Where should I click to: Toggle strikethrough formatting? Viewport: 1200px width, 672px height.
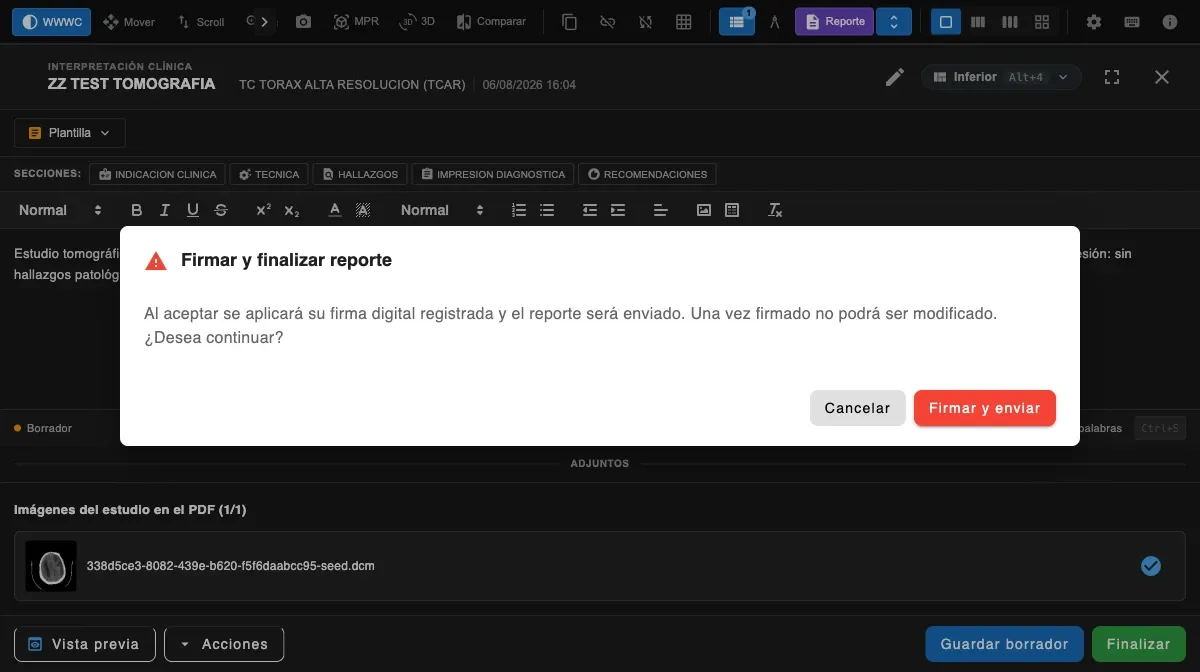(x=221, y=210)
